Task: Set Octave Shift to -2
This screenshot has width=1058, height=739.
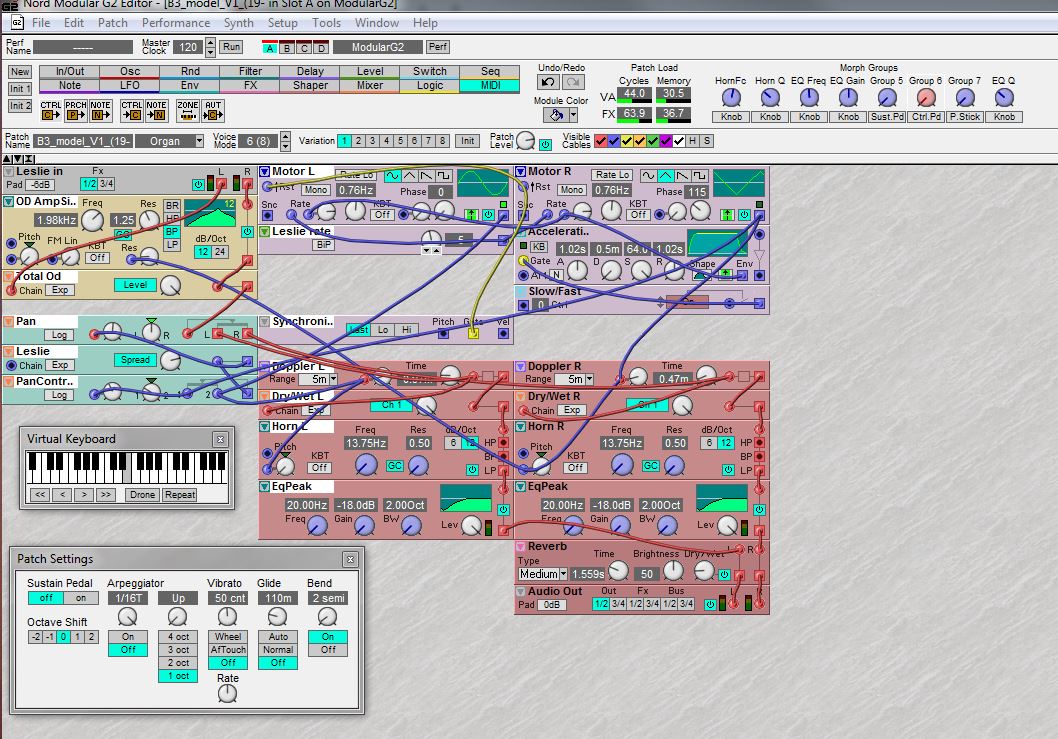Action: tap(35, 636)
